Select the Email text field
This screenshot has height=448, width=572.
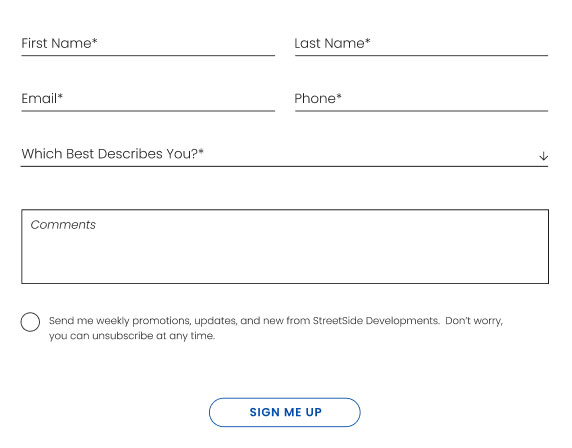coord(148,99)
